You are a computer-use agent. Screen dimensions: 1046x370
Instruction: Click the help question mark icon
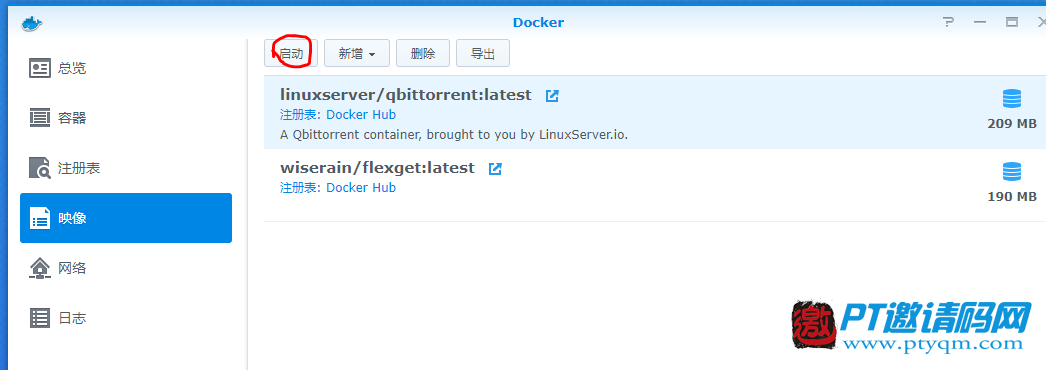(x=948, y=22)
